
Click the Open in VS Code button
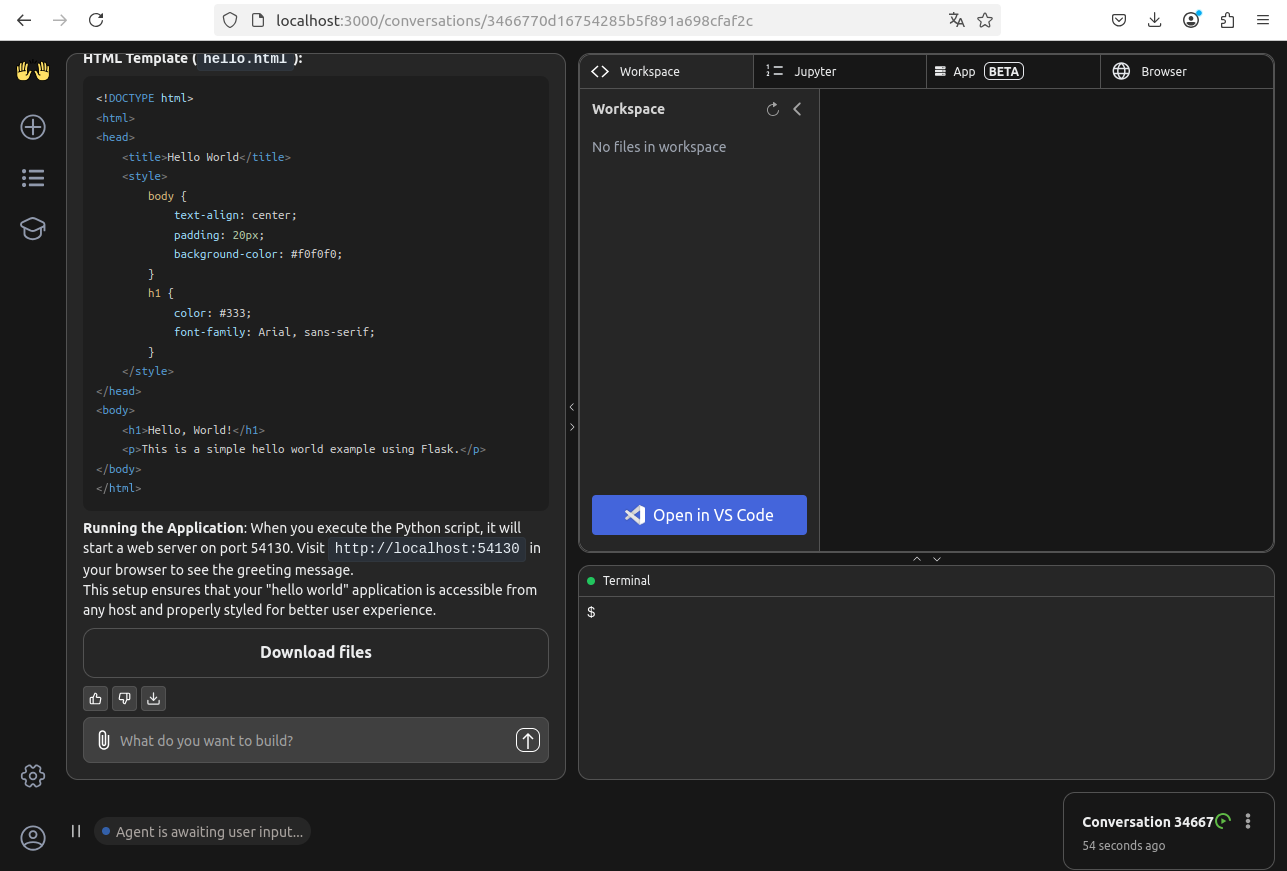(699, 515)
